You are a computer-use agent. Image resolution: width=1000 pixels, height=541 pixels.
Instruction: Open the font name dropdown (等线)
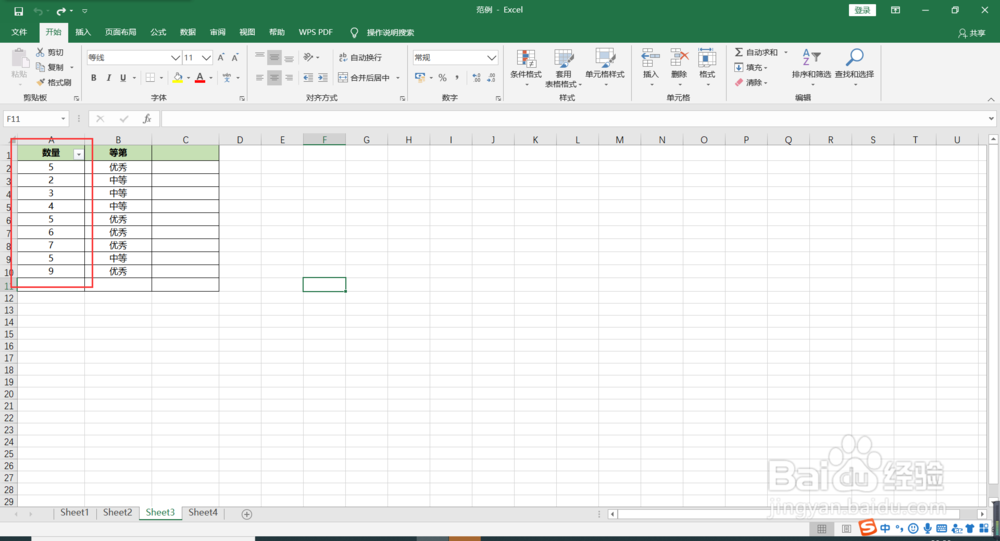[175, 57]
